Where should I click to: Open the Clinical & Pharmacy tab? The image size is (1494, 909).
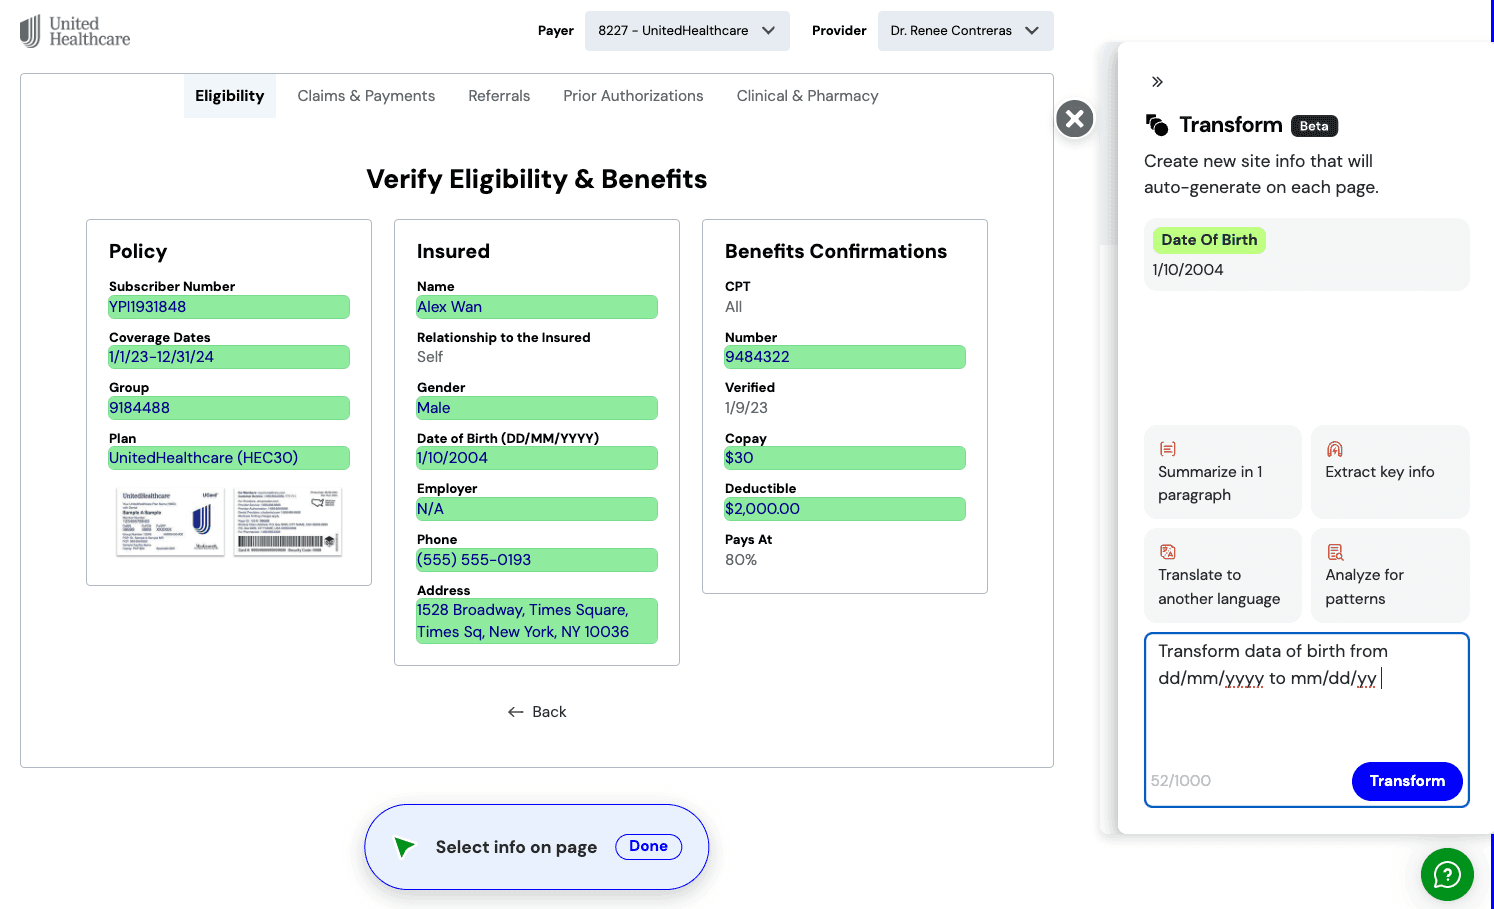(808, 96)
